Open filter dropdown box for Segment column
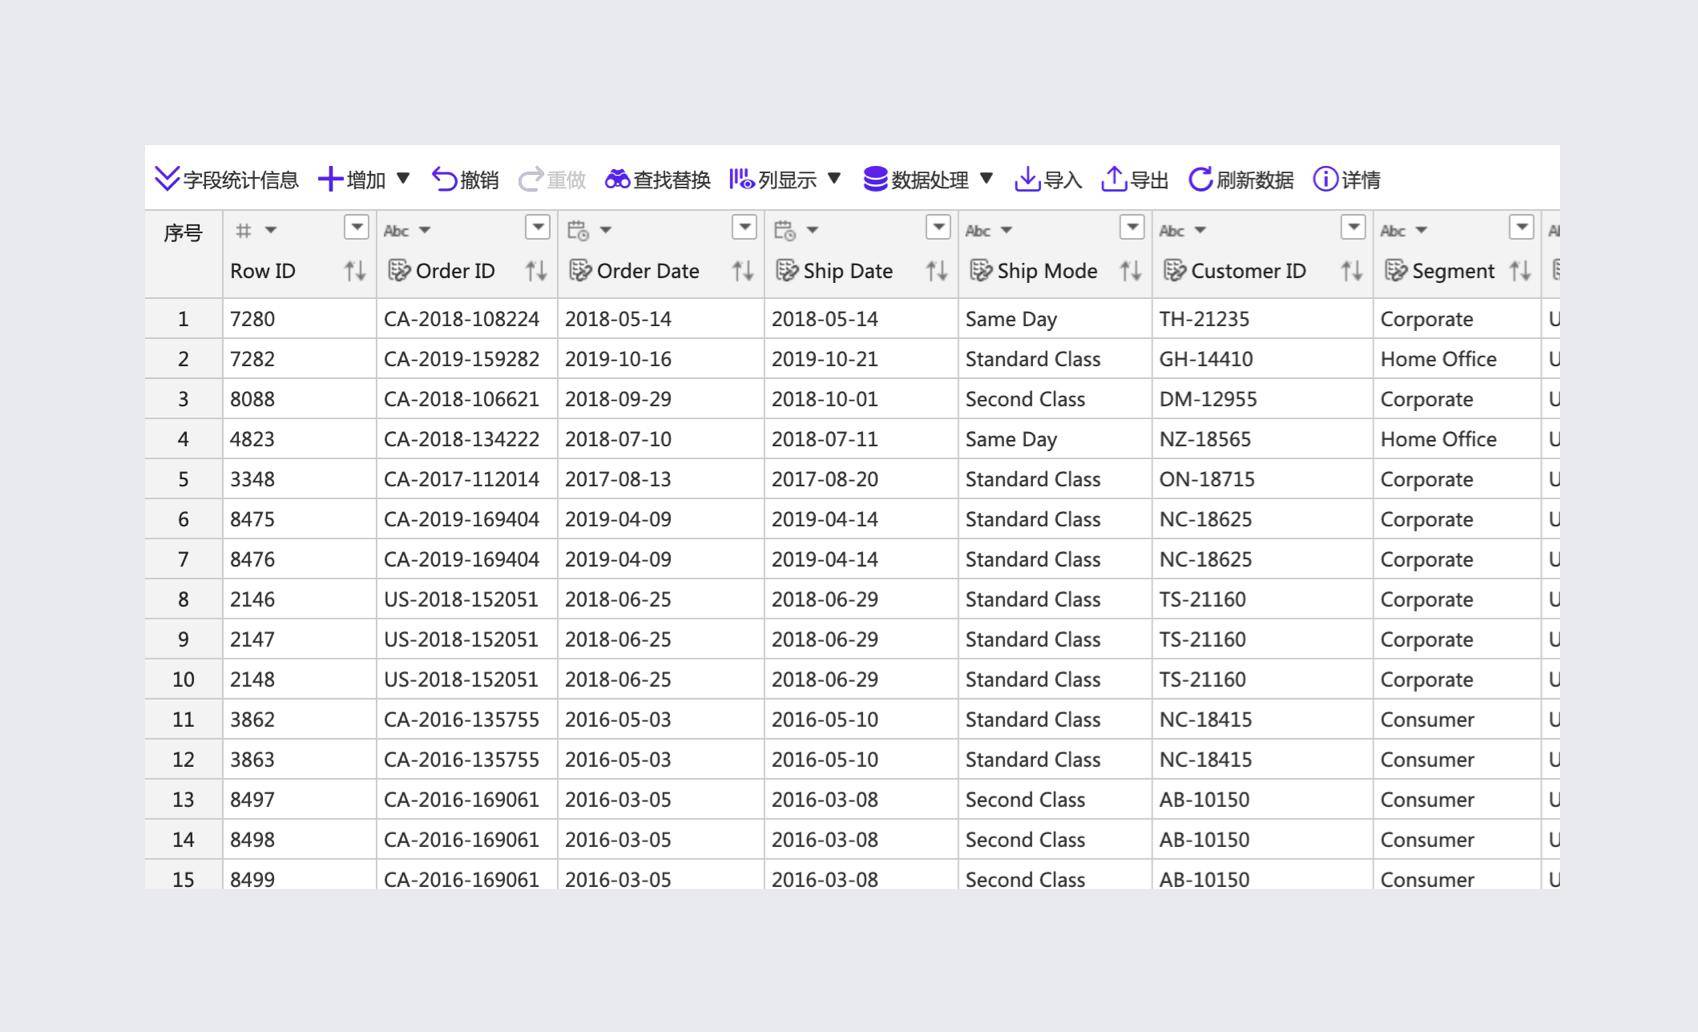The image size is (1698, 1032). [1522, 227]
